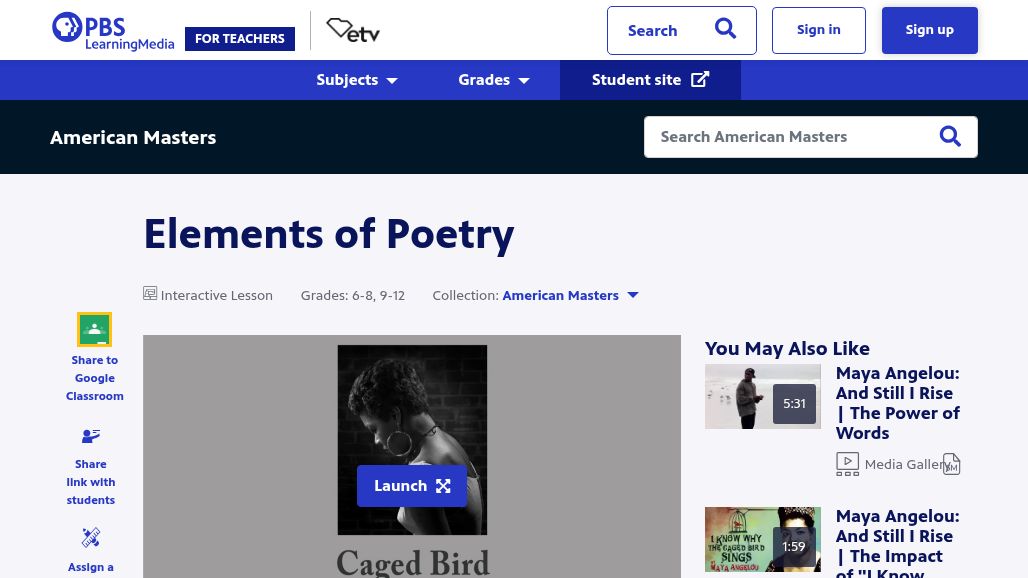
Task: Submit American Masters search with magnifier icon
Action: pos(950,137)
